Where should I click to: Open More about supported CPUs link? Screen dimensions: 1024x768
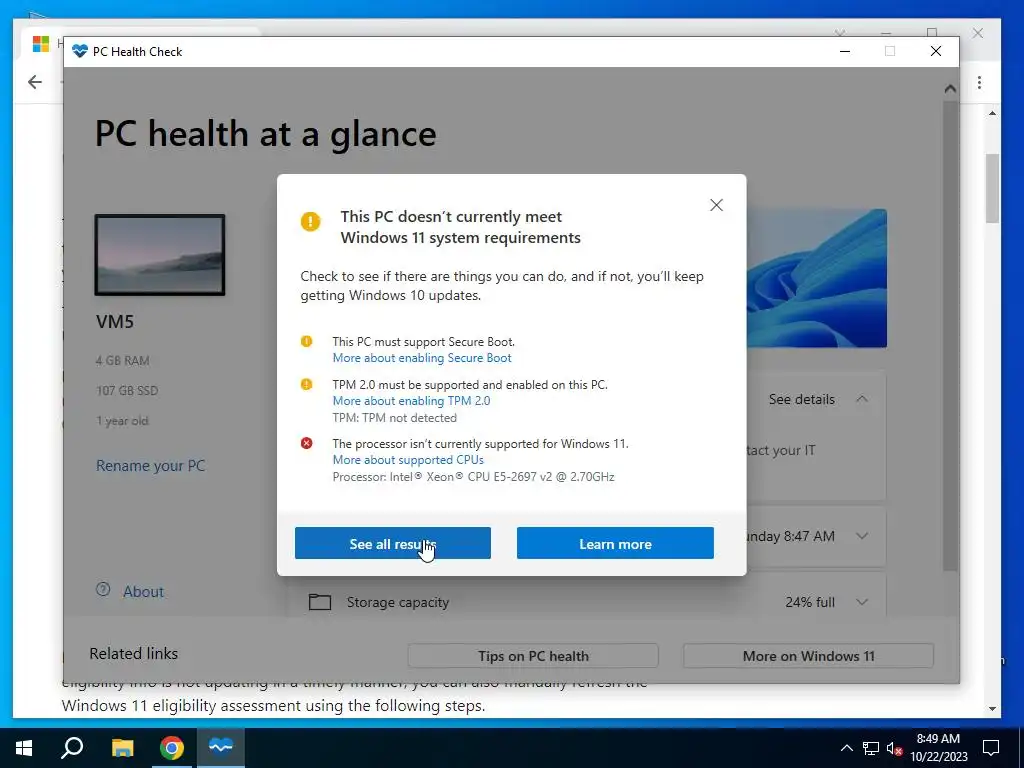click(x=408, y=460)
